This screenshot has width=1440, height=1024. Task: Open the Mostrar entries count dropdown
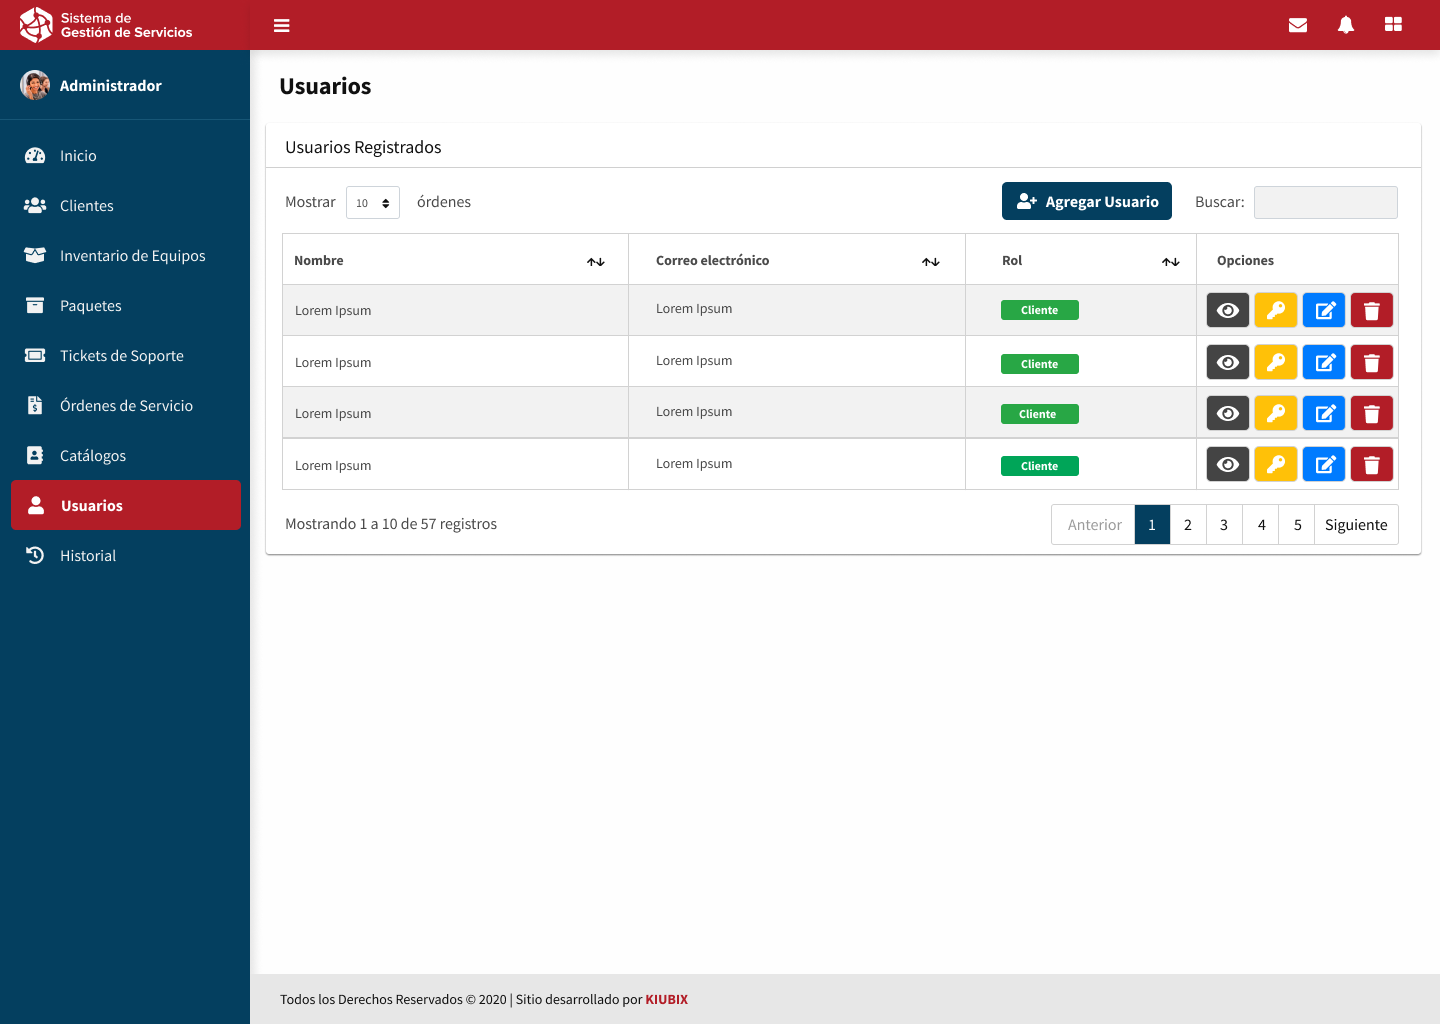372,203
